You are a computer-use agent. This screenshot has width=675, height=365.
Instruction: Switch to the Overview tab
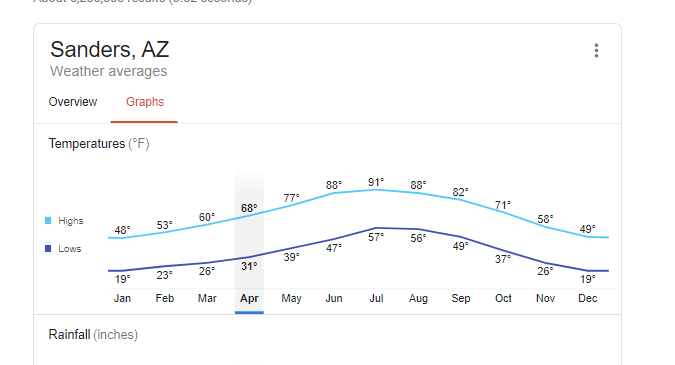(x=73, y=102)
